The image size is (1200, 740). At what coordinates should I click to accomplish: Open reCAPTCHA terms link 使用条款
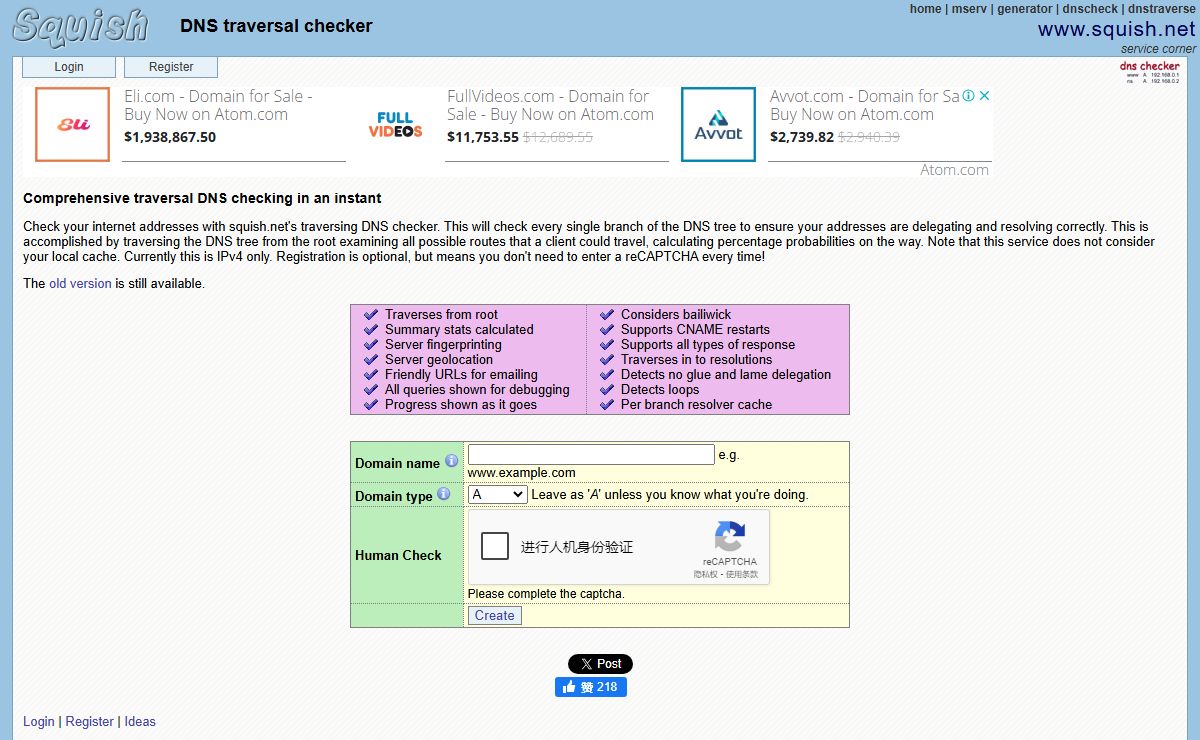tap(742, 575)
